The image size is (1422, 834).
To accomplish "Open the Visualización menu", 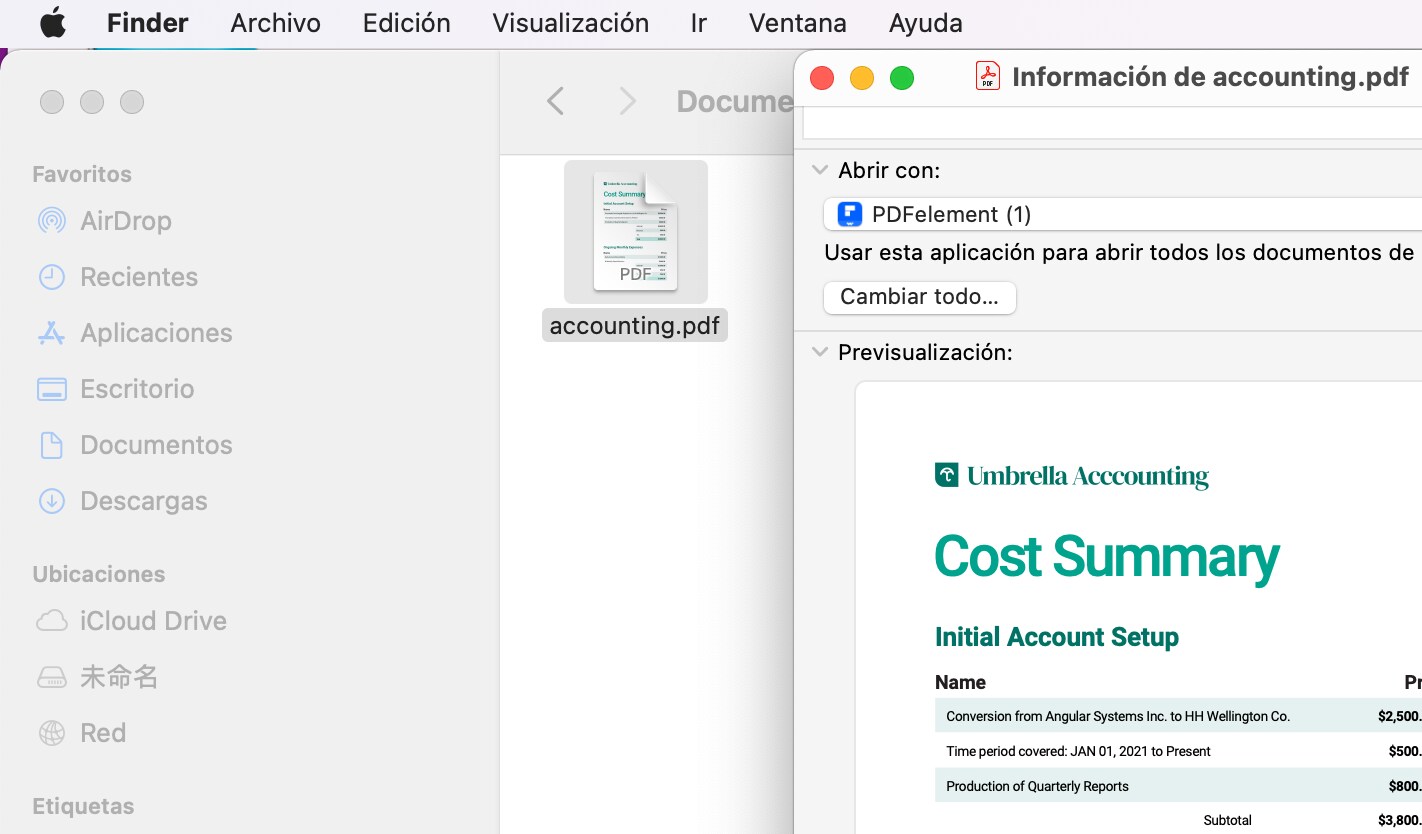I will click(x=570, y=23).
